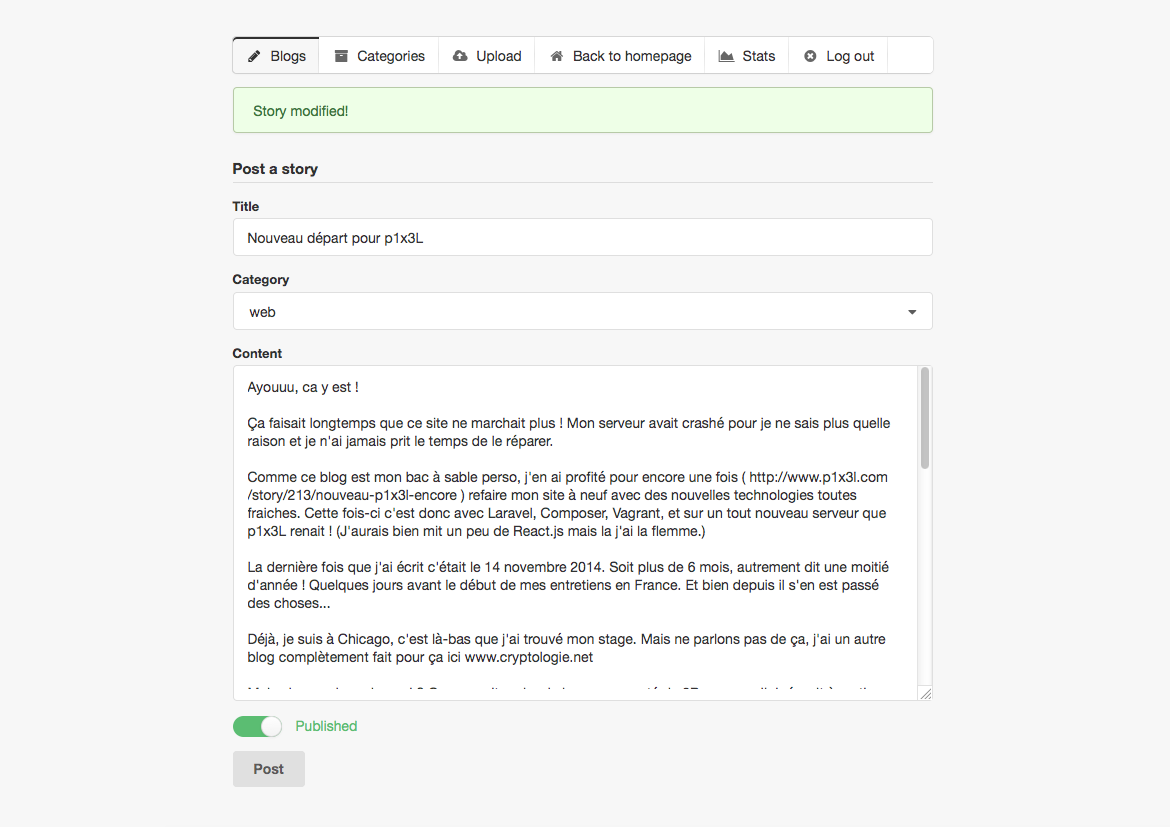Click the pencil icon beside Blogs
The image size is (1170, 827).
[254, 56]
